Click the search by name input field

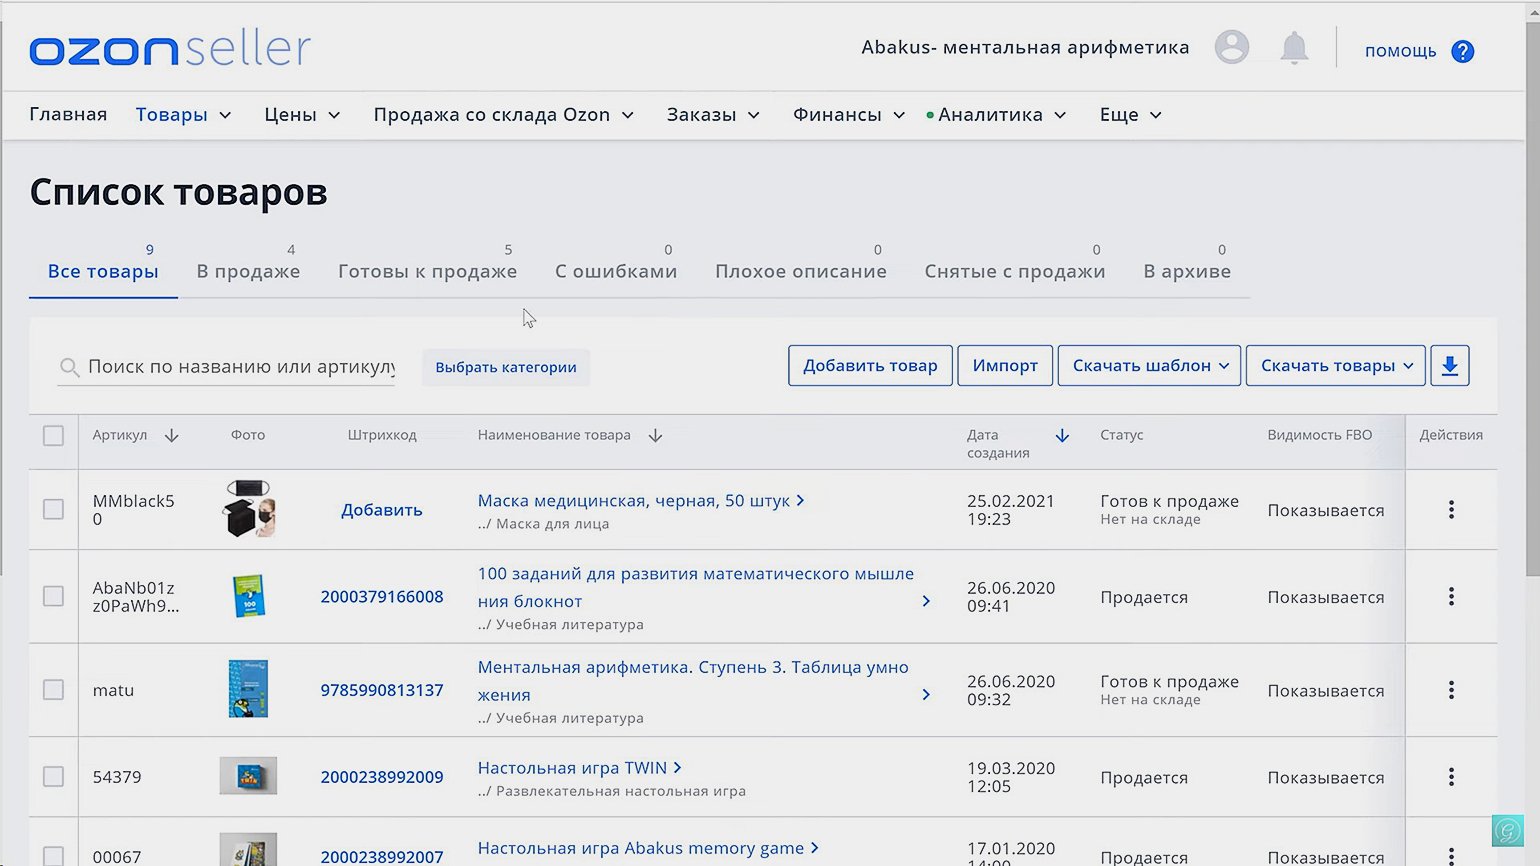230,367
